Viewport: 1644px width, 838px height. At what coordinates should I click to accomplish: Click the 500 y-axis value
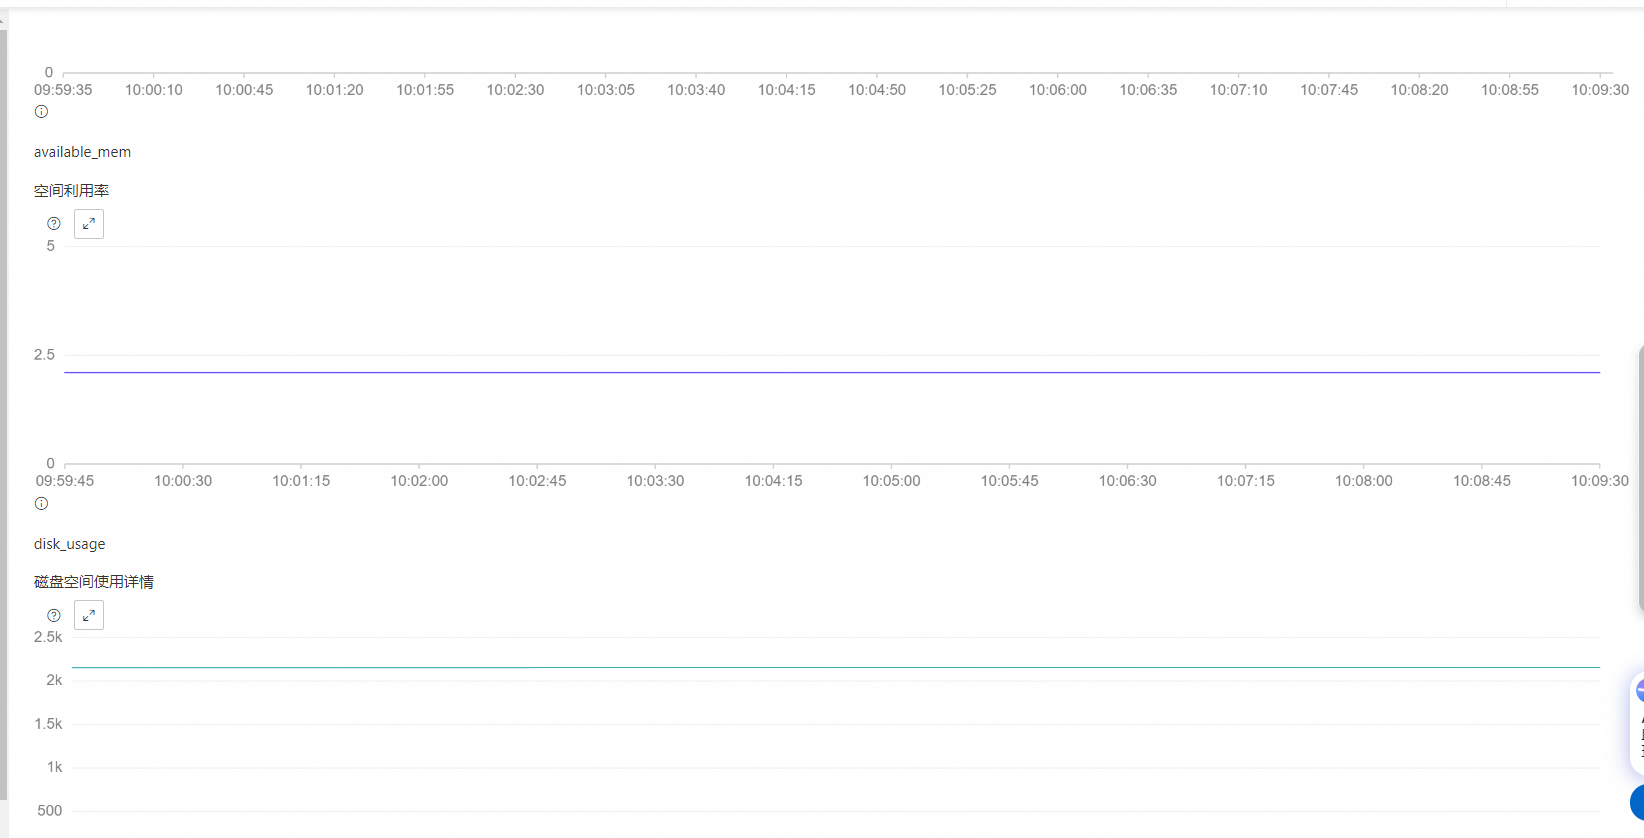pos(50,811)
